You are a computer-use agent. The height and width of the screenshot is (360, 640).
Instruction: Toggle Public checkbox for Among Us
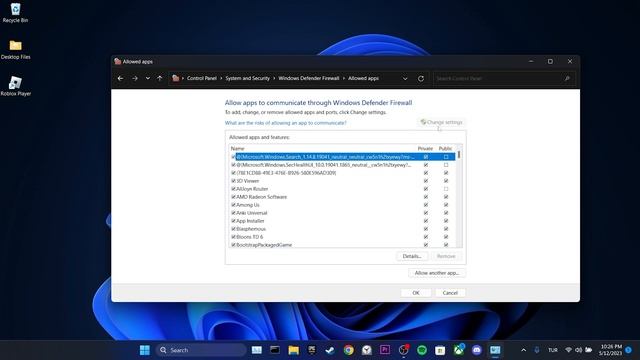pyautogui.click(x=446, y=205)
